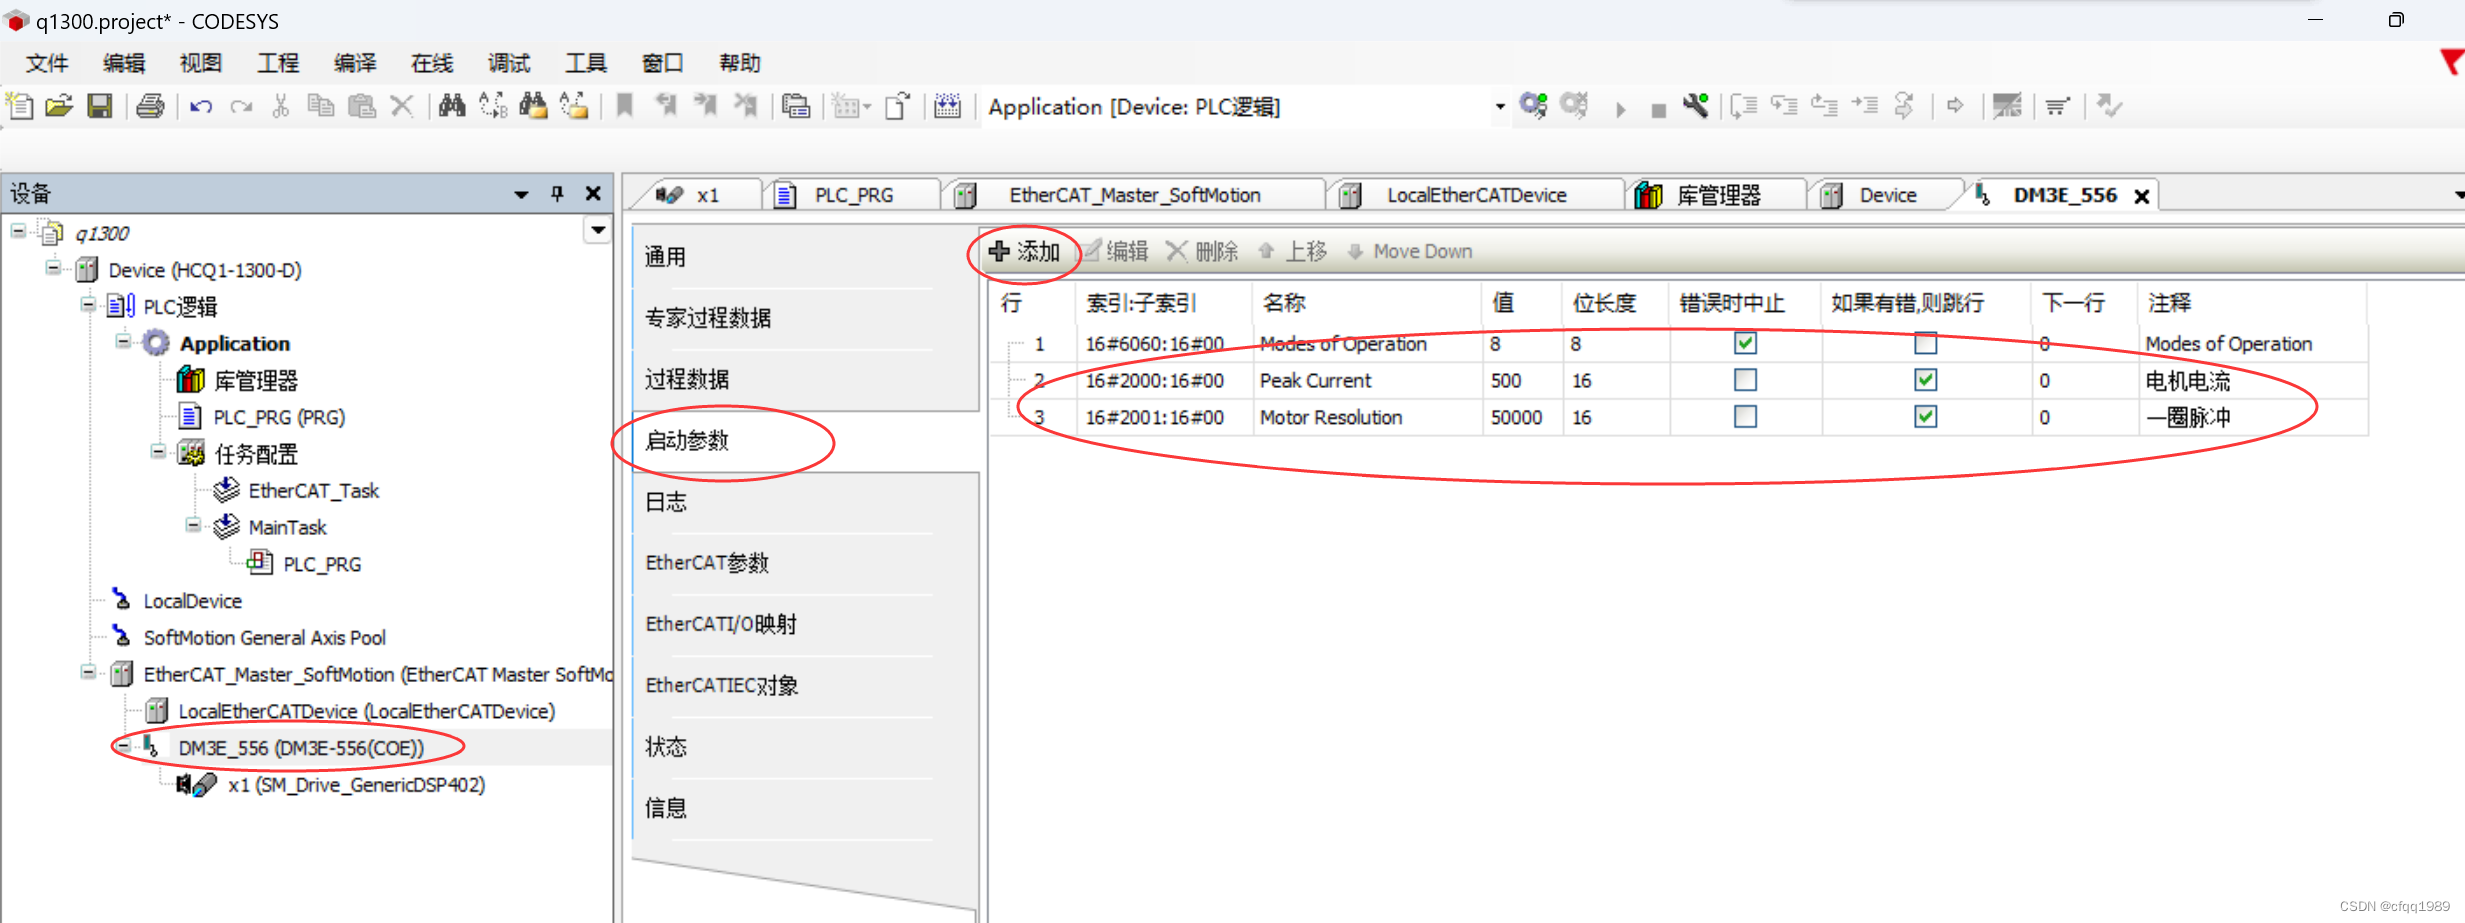Open the 启动参数 side tab
The image size is (2465, 923).
(x=687, y=441)
